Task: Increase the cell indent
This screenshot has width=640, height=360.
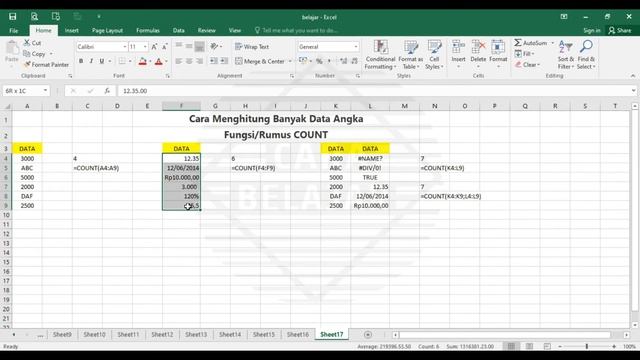Action: point(224,61)
